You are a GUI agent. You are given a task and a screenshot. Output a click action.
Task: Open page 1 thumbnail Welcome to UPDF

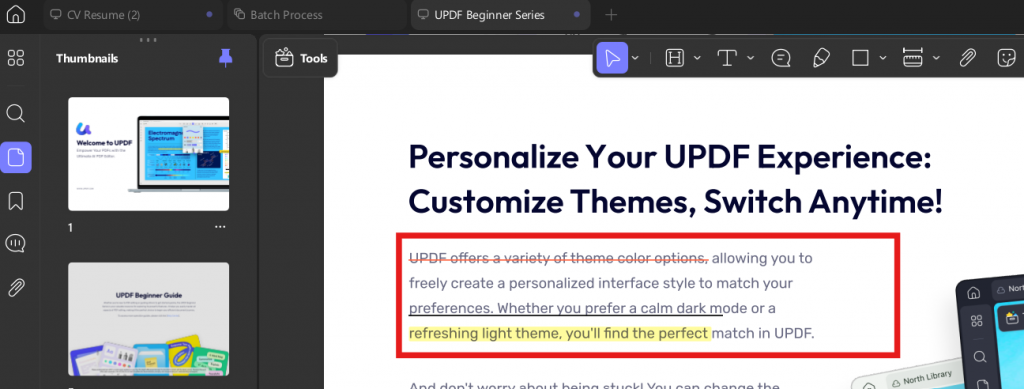click(x=148, y=154)
